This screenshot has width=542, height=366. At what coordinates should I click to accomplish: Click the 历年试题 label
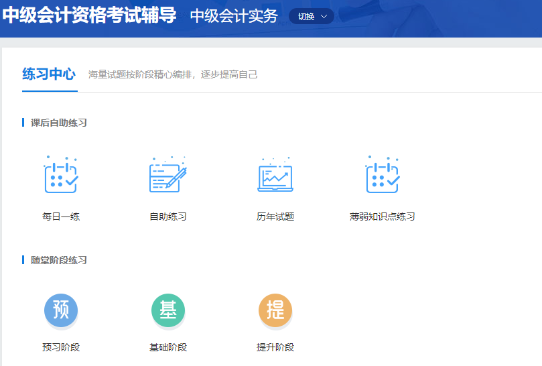pos(275,217)
